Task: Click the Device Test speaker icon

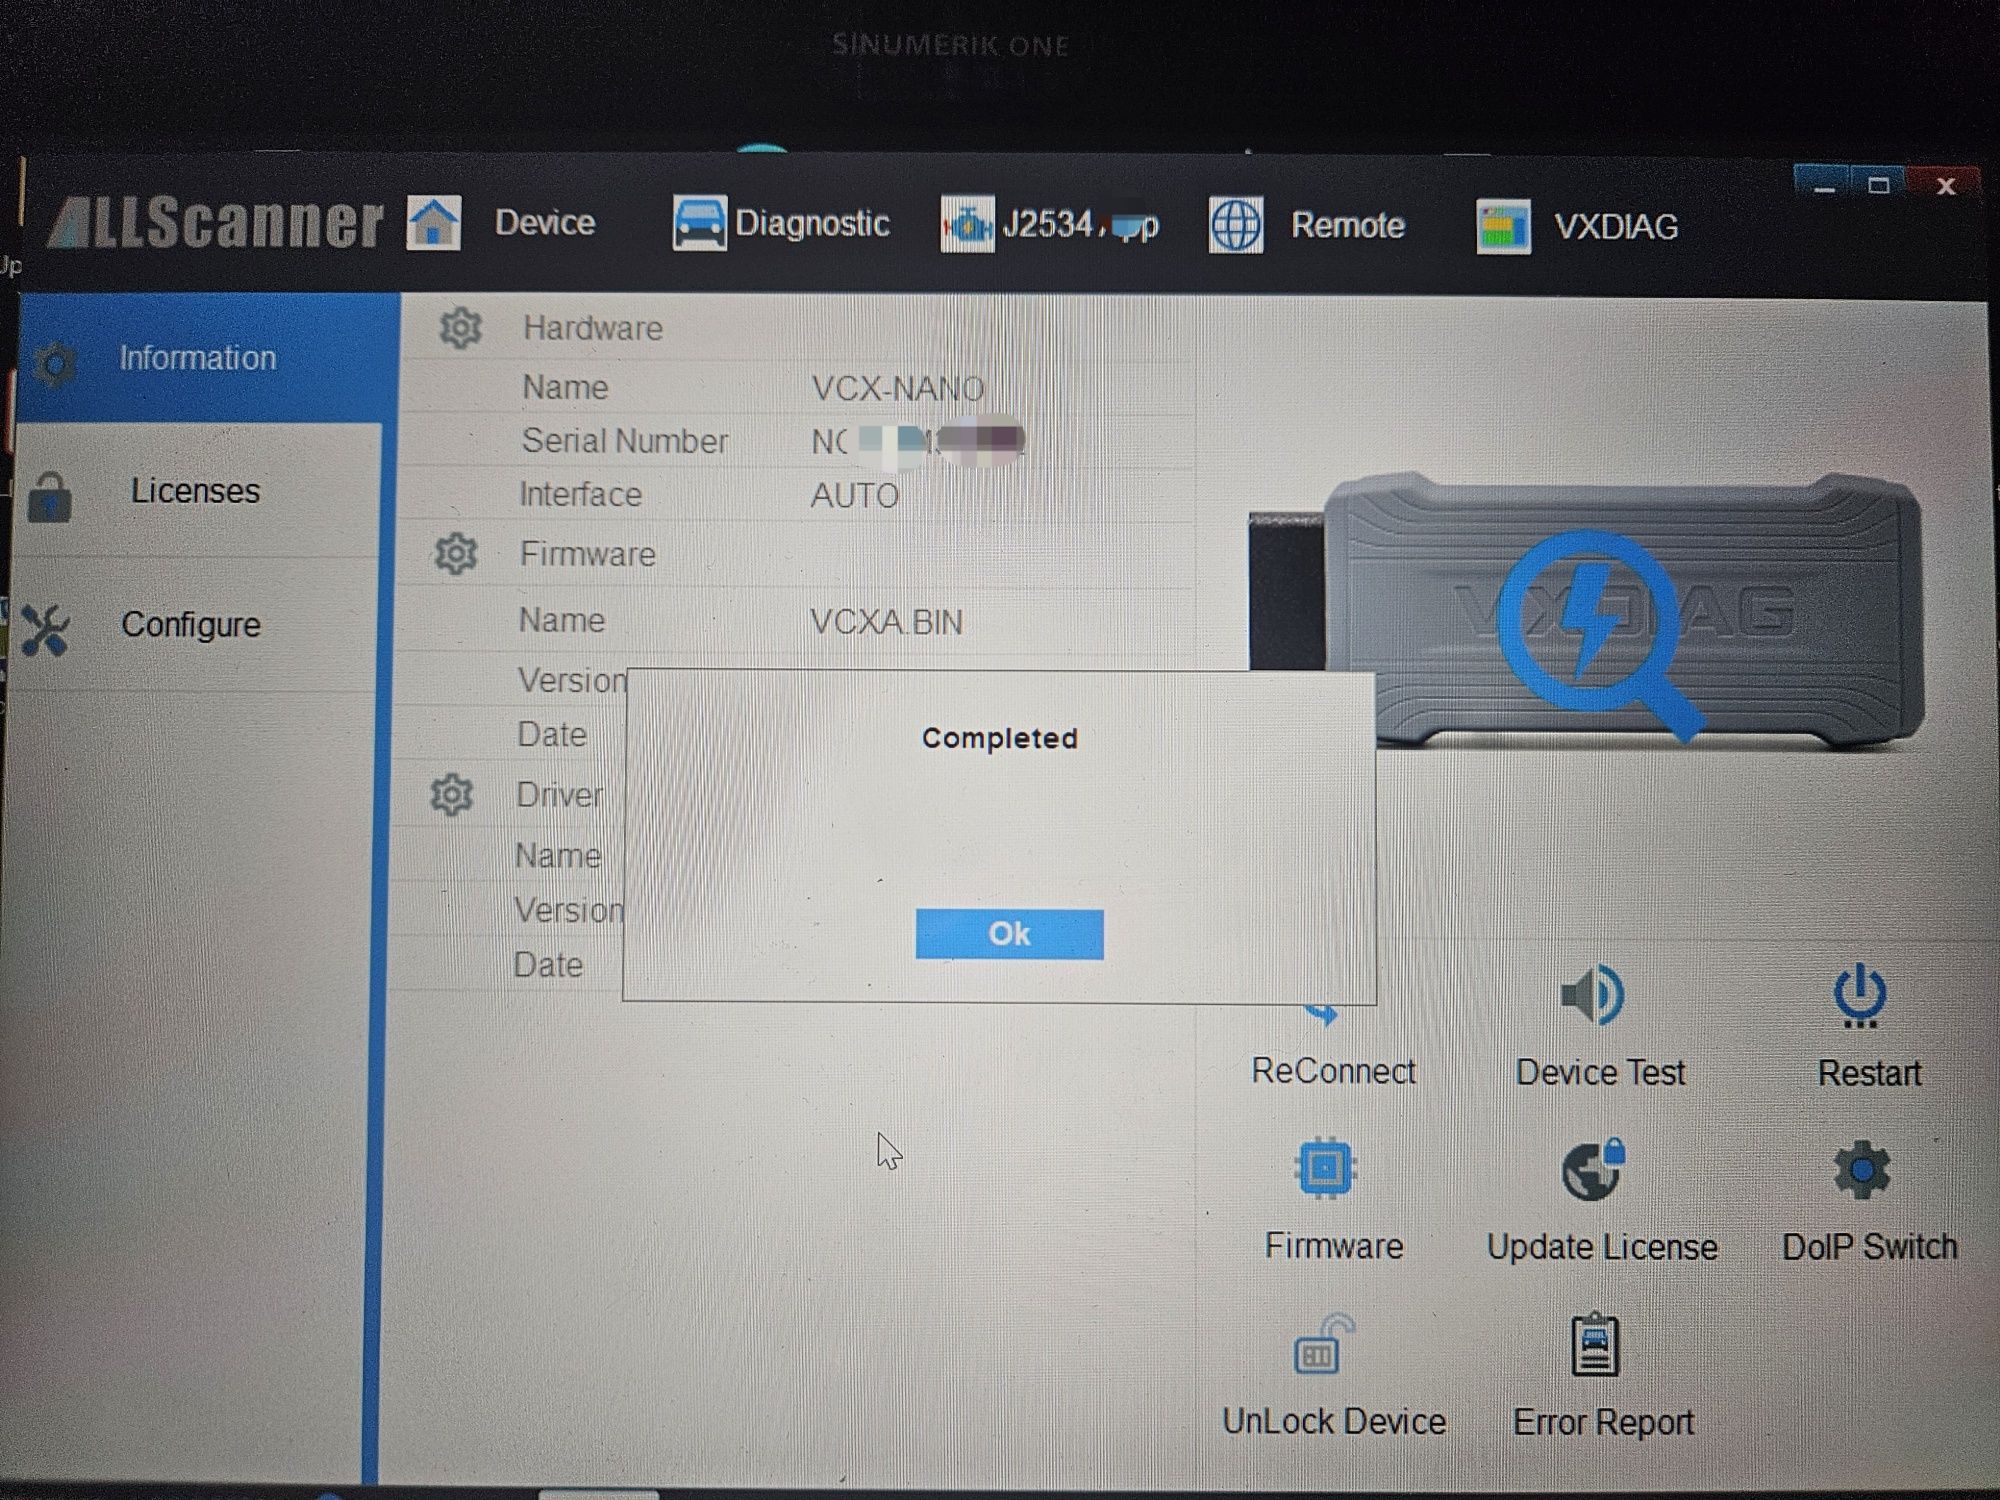Action: pyautogui.click(x=1593, y=995)
